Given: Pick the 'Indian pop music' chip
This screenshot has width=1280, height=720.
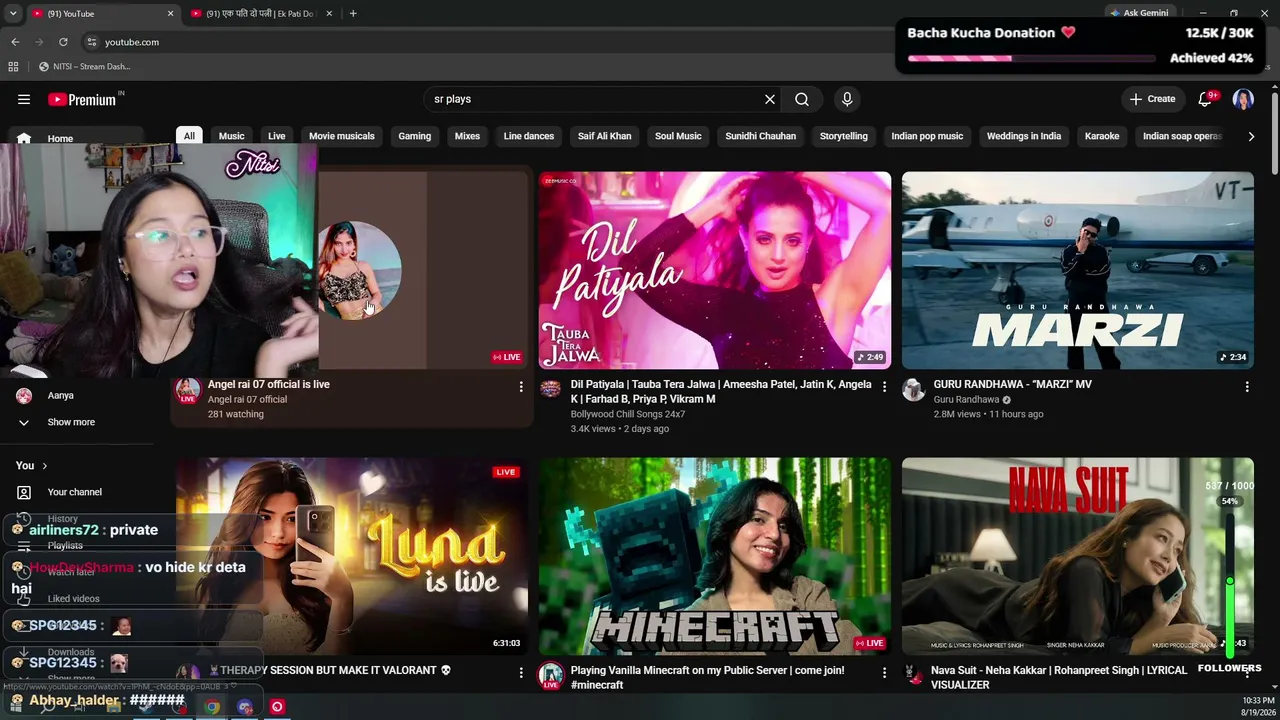Looking at the screenshot, I should 927,136.
